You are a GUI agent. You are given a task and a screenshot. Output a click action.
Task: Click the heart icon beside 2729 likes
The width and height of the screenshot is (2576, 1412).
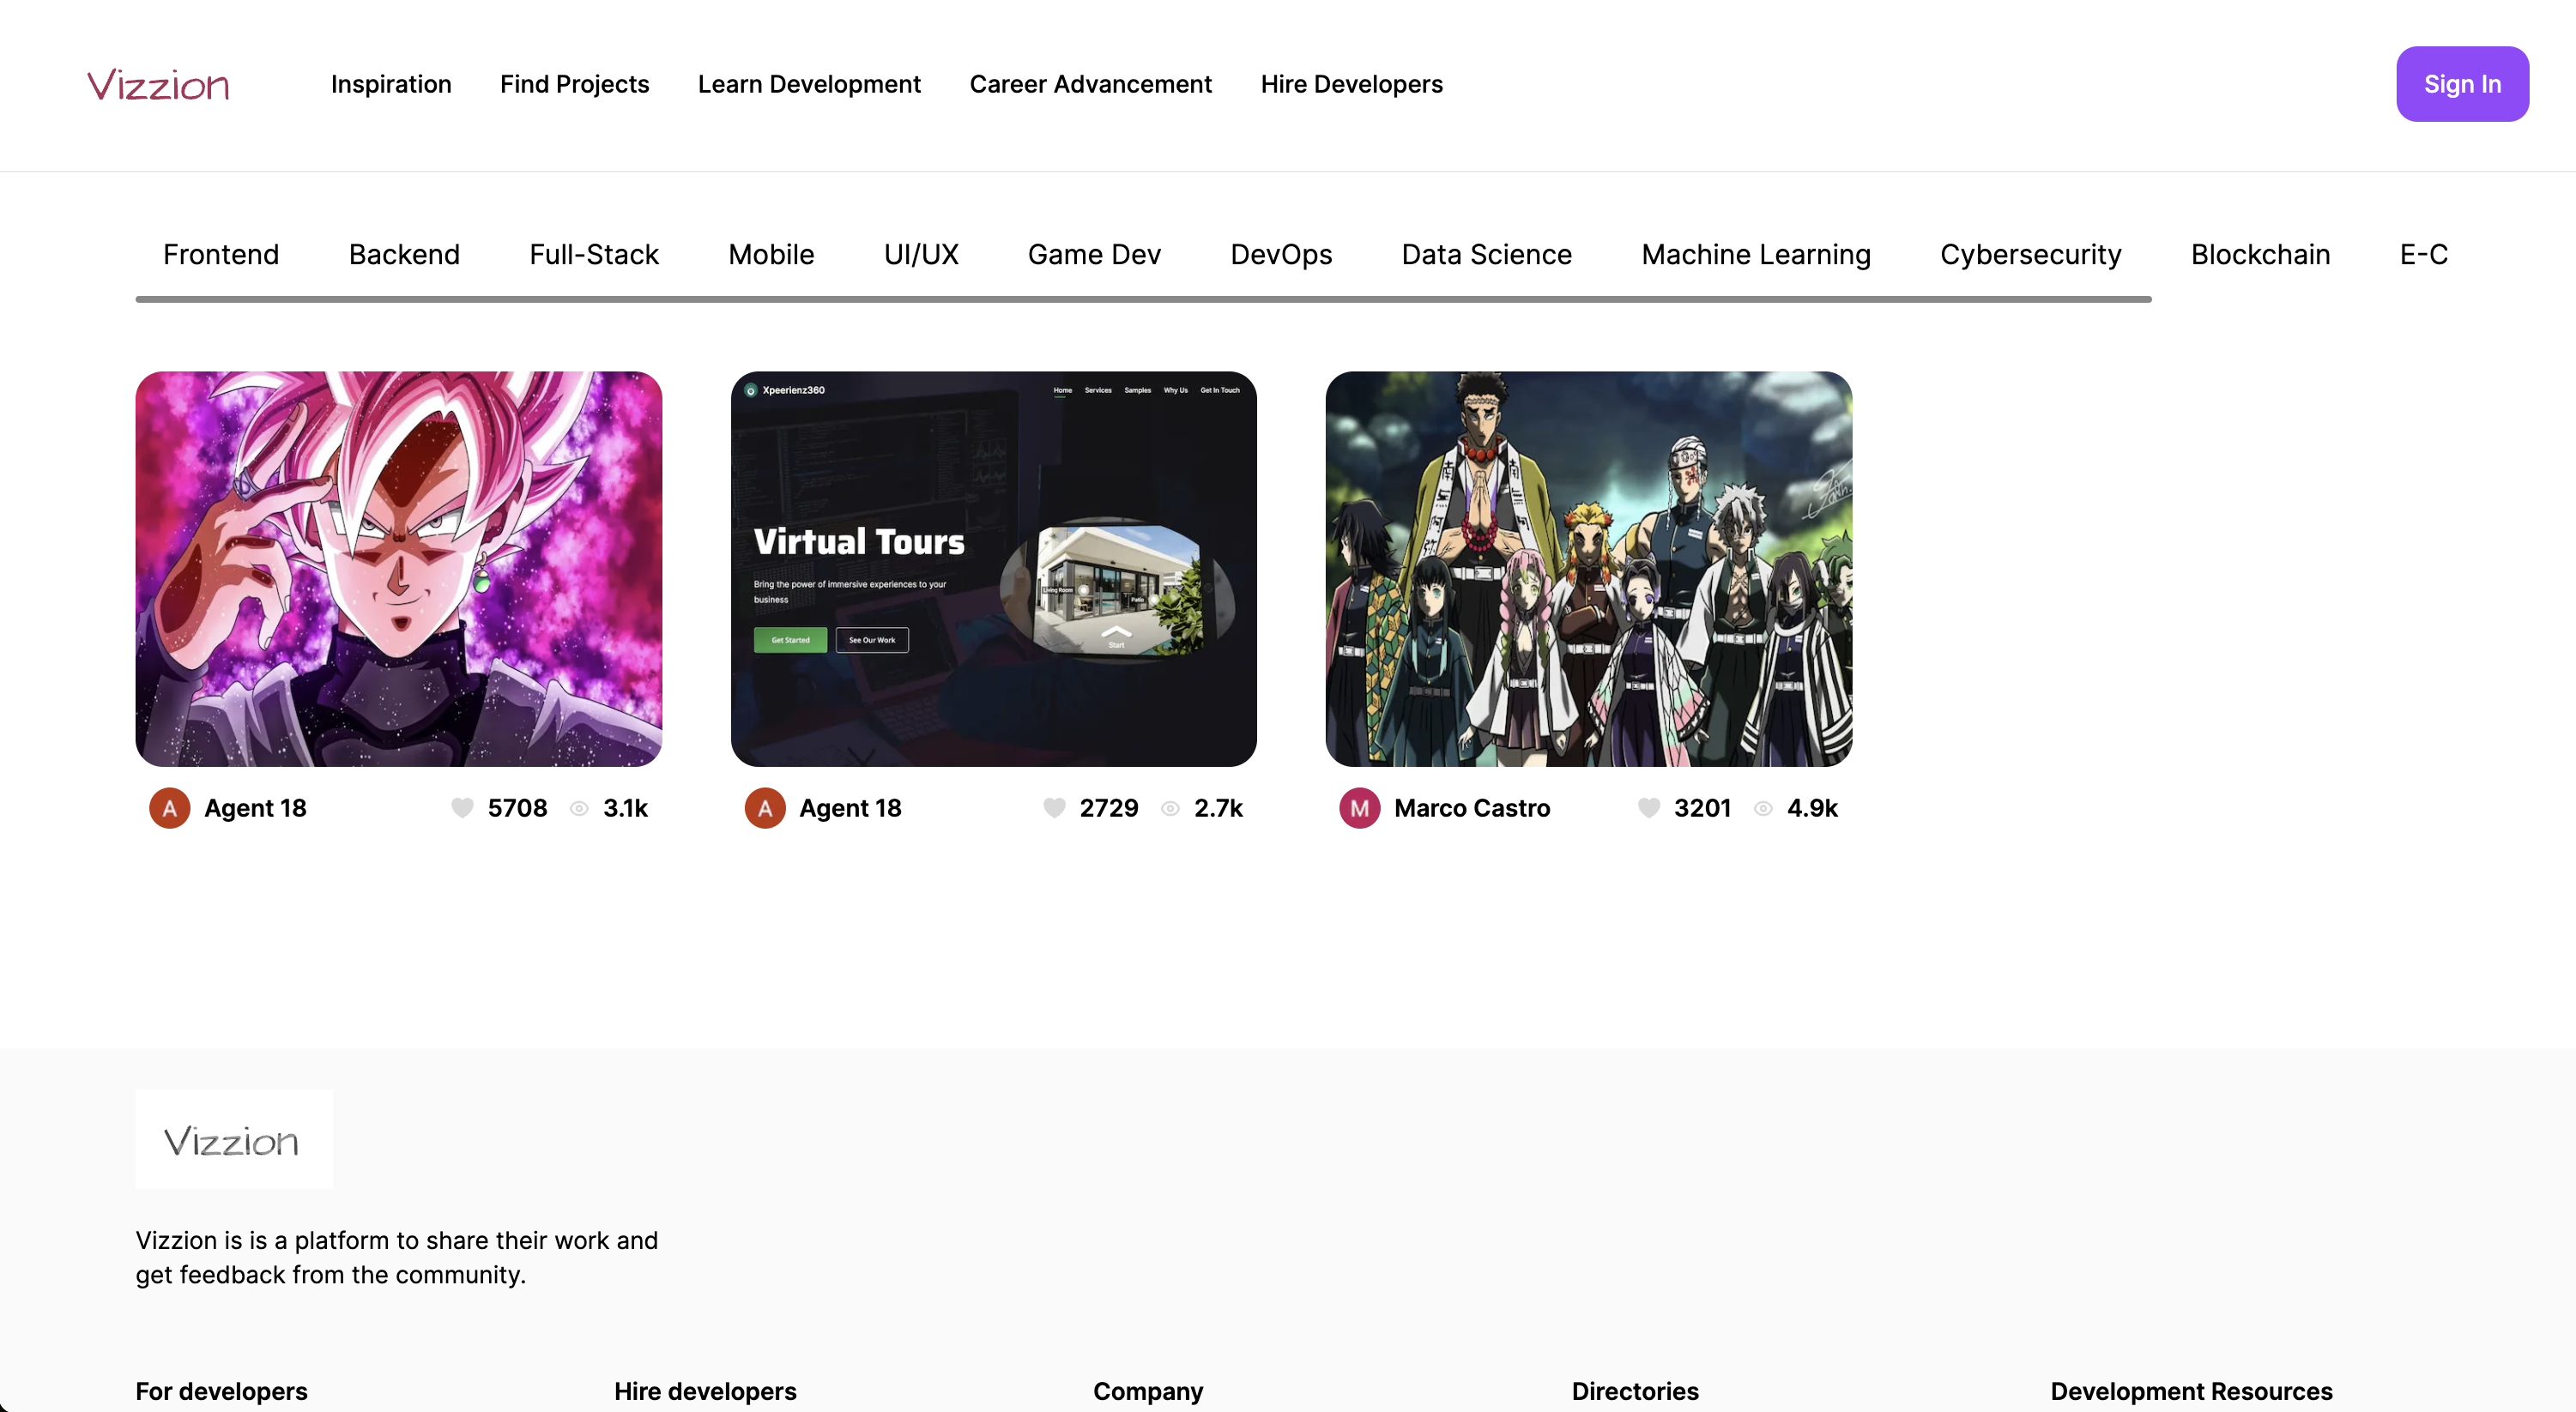(x=1054, y=808)
